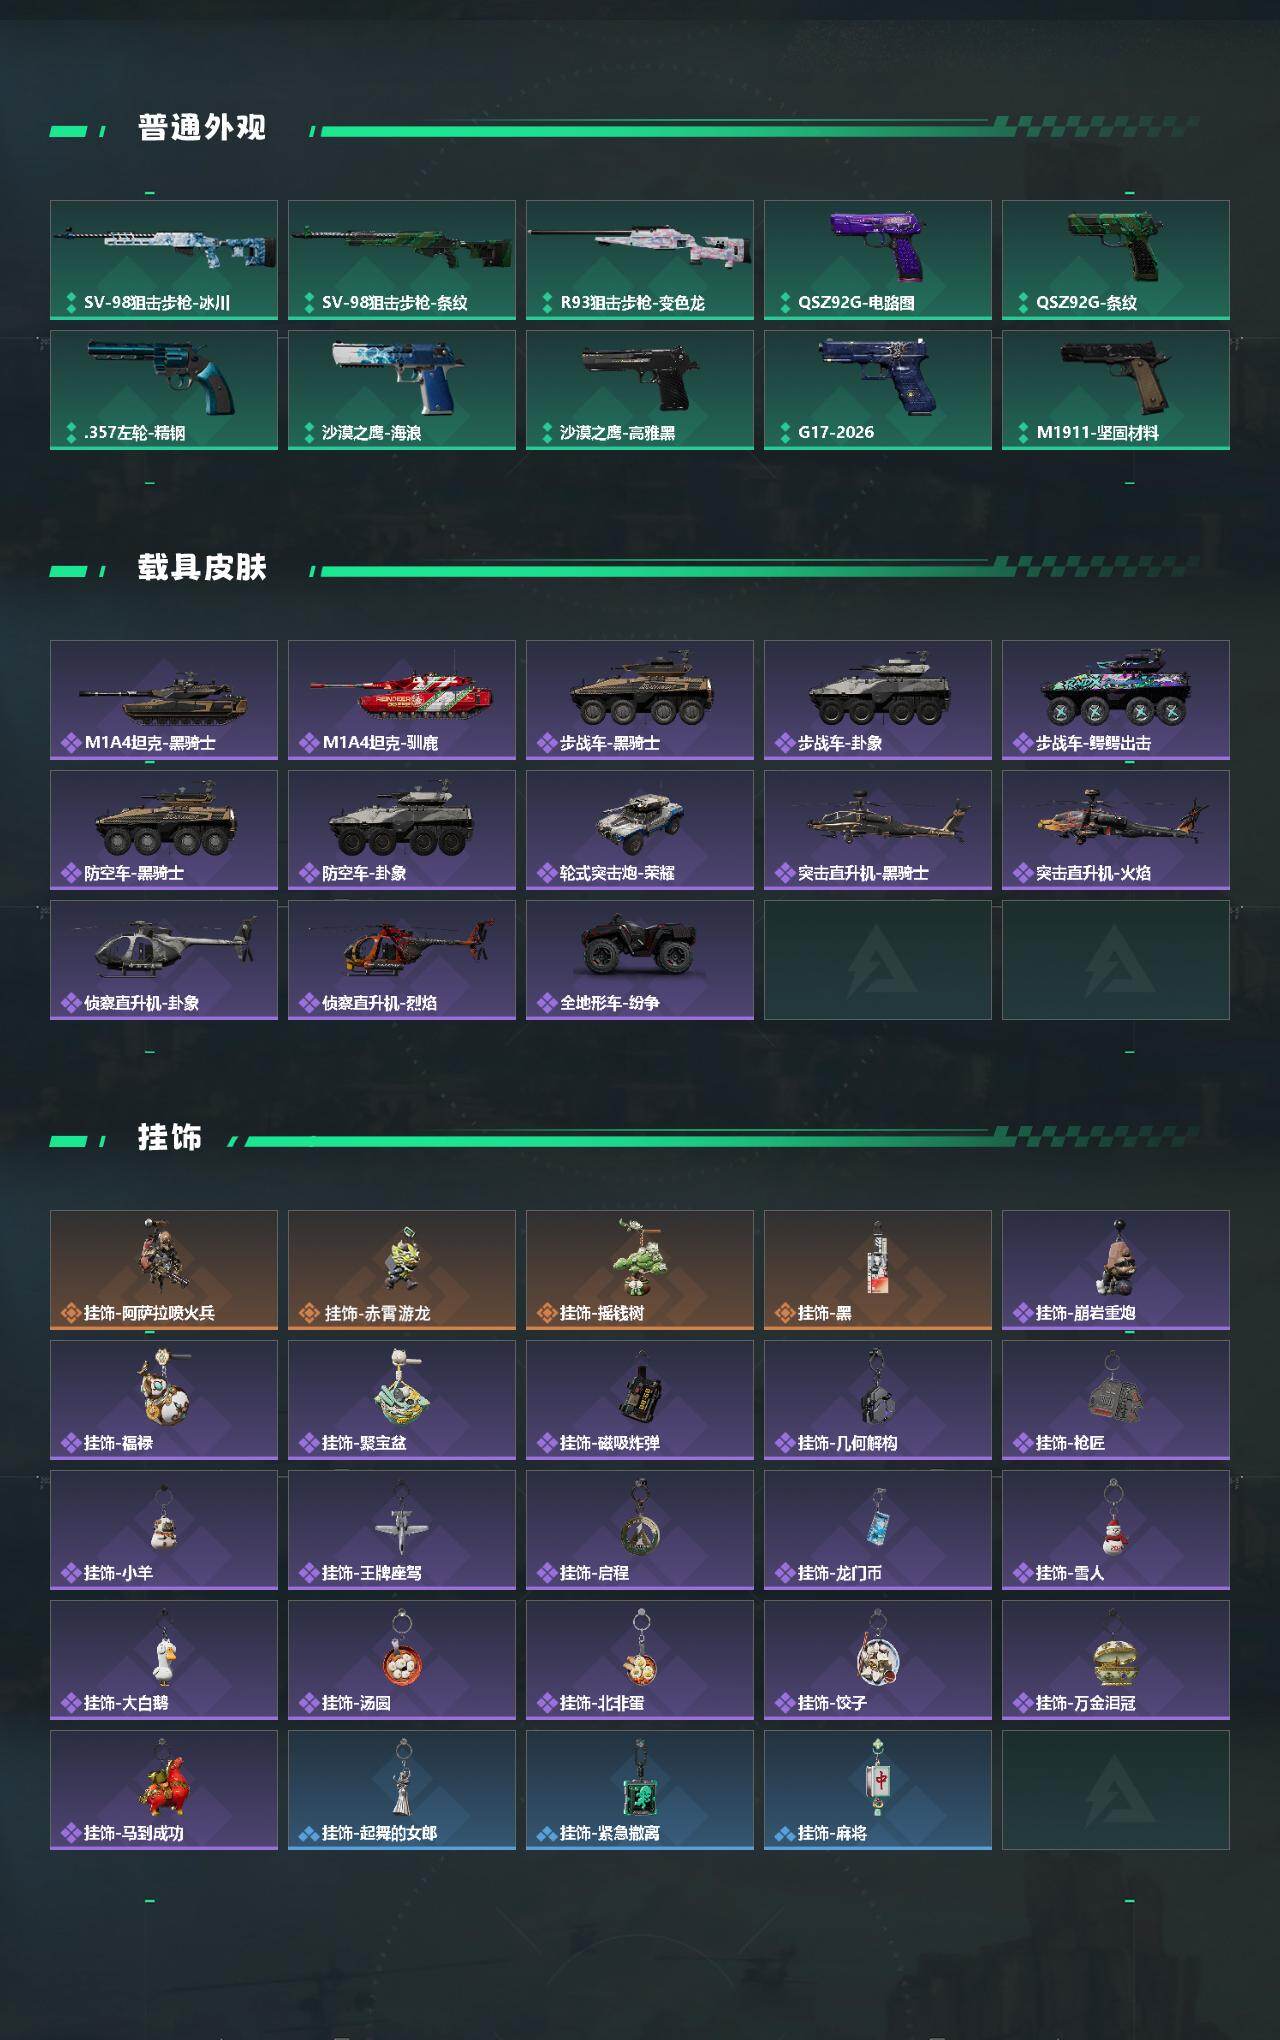Click the 轮式突击炮-荣耀 vehicle skin
This screenshot has width=1280, height=2040.
[x=640, y=830]
